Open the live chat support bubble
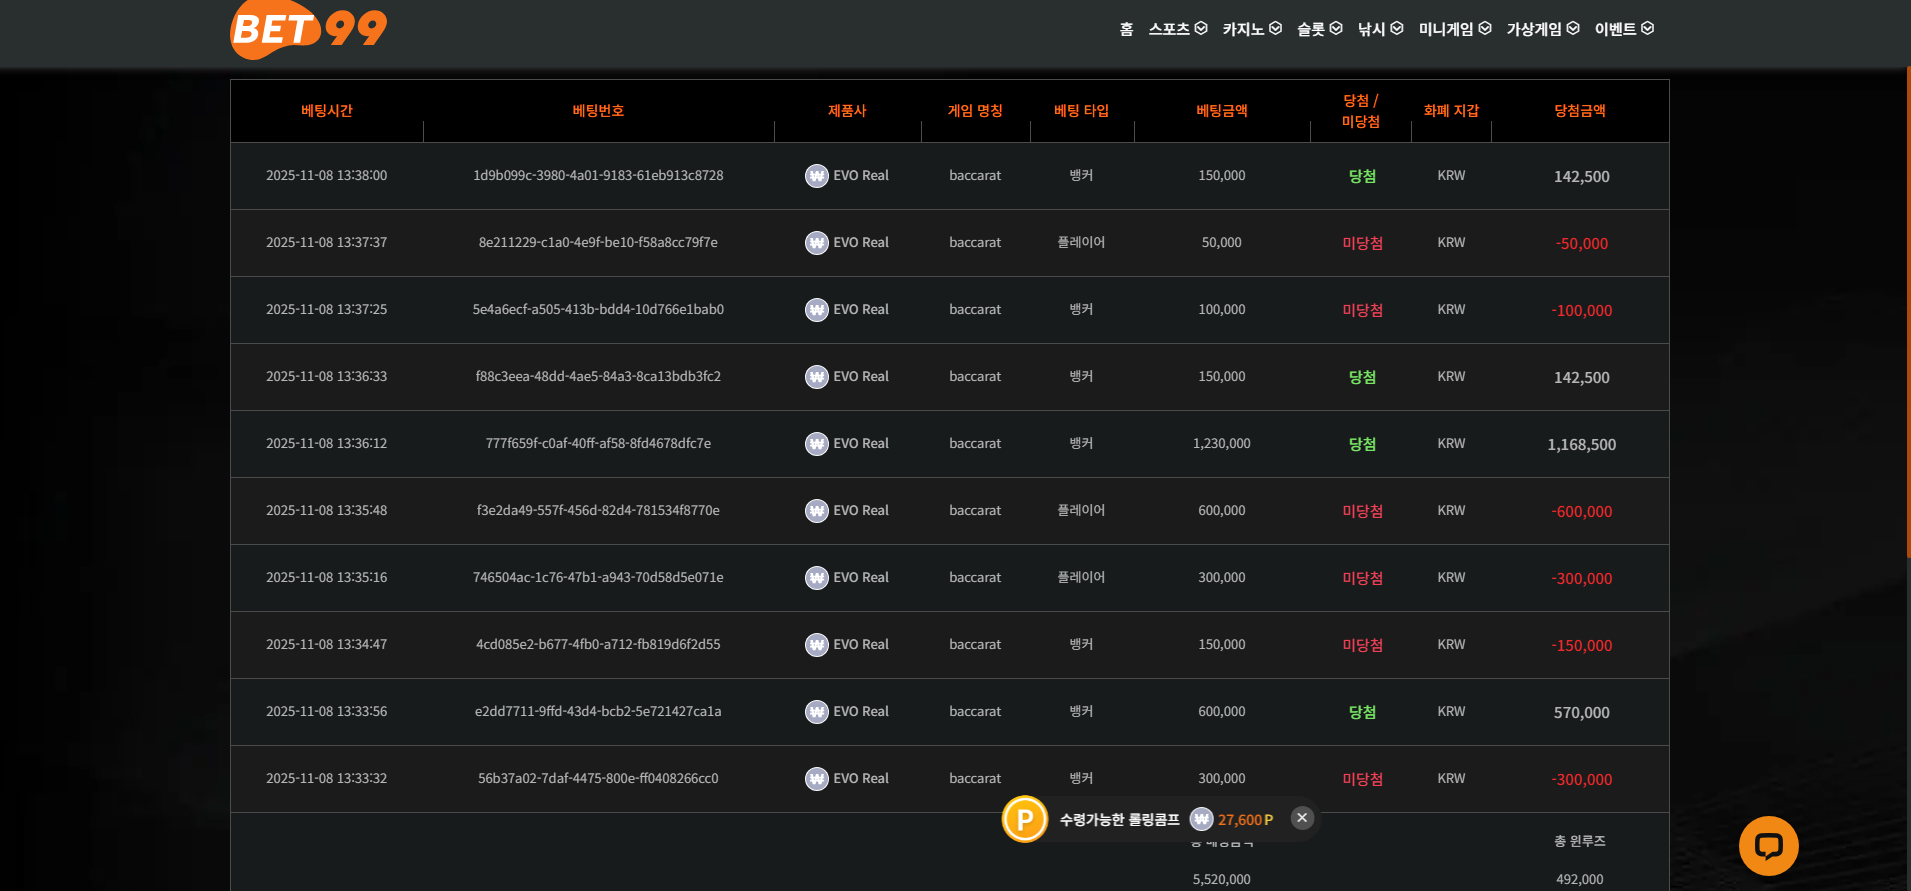The height and width of the screenshot is (891, 1911). click(1768, 846)
